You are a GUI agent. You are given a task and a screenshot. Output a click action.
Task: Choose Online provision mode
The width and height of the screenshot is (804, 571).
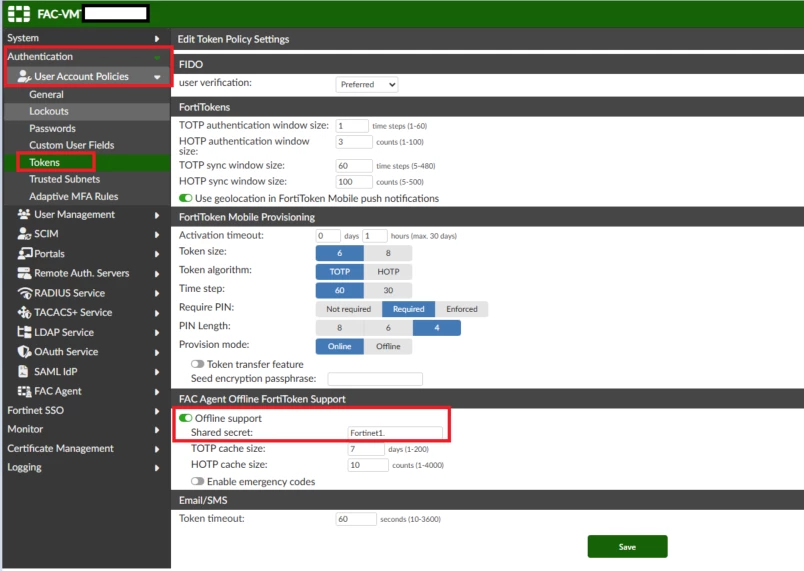[x=339, y=346]
